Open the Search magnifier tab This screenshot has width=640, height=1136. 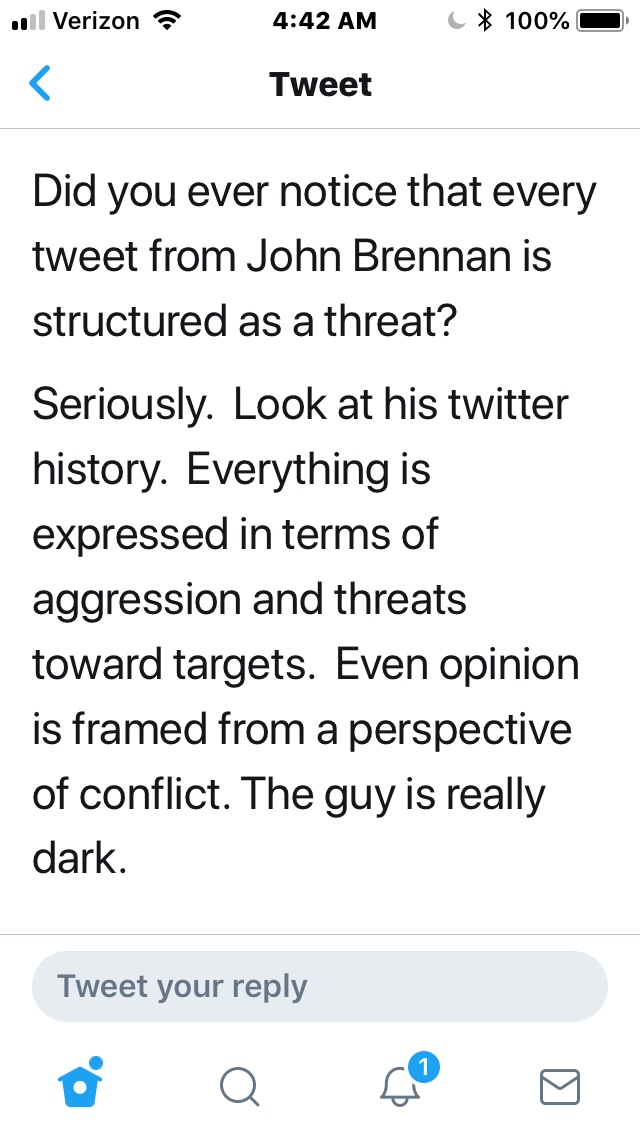point(240,1086)
